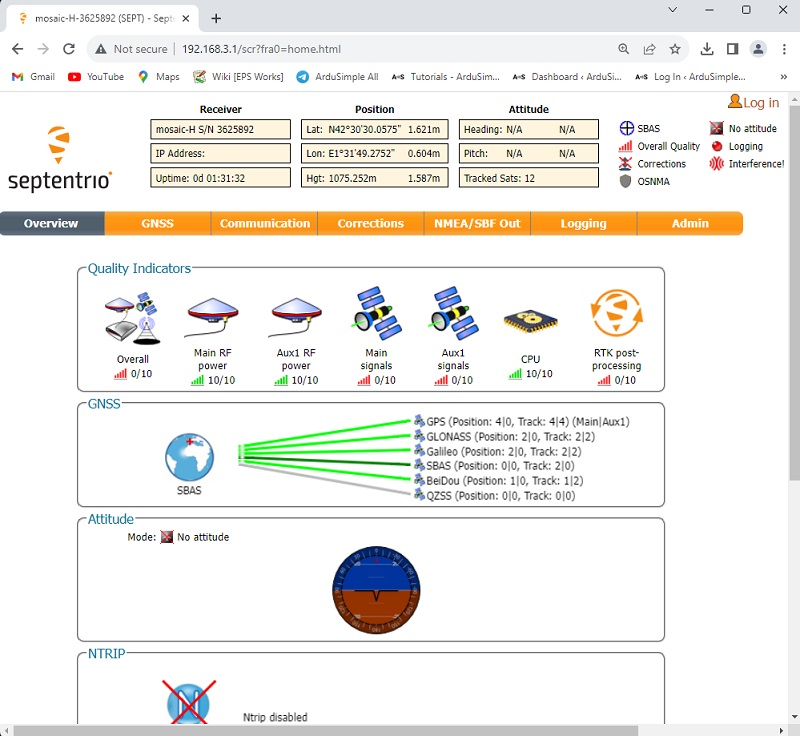Expand the Corrections menu
The image size is (800, 736).
tap(370, 224)
